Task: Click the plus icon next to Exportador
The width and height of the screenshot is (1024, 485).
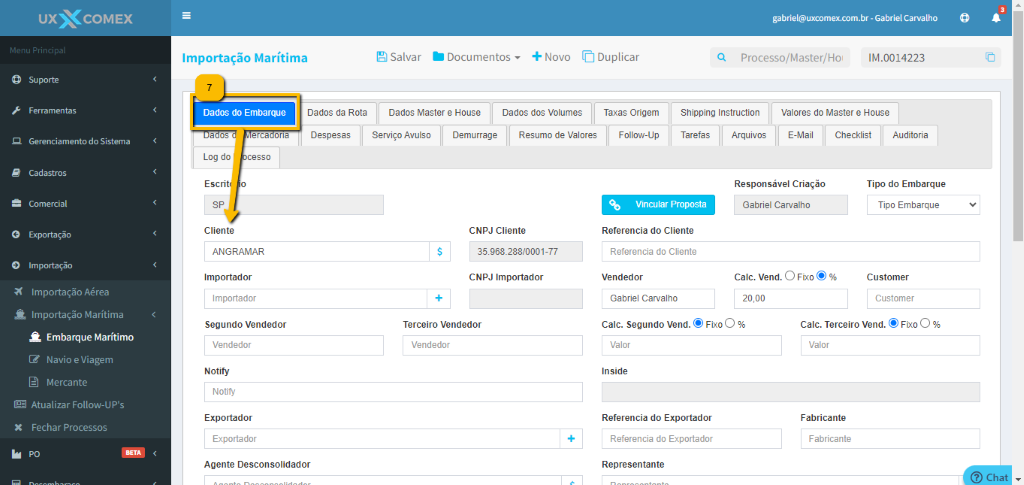Action: coord(571,439)
